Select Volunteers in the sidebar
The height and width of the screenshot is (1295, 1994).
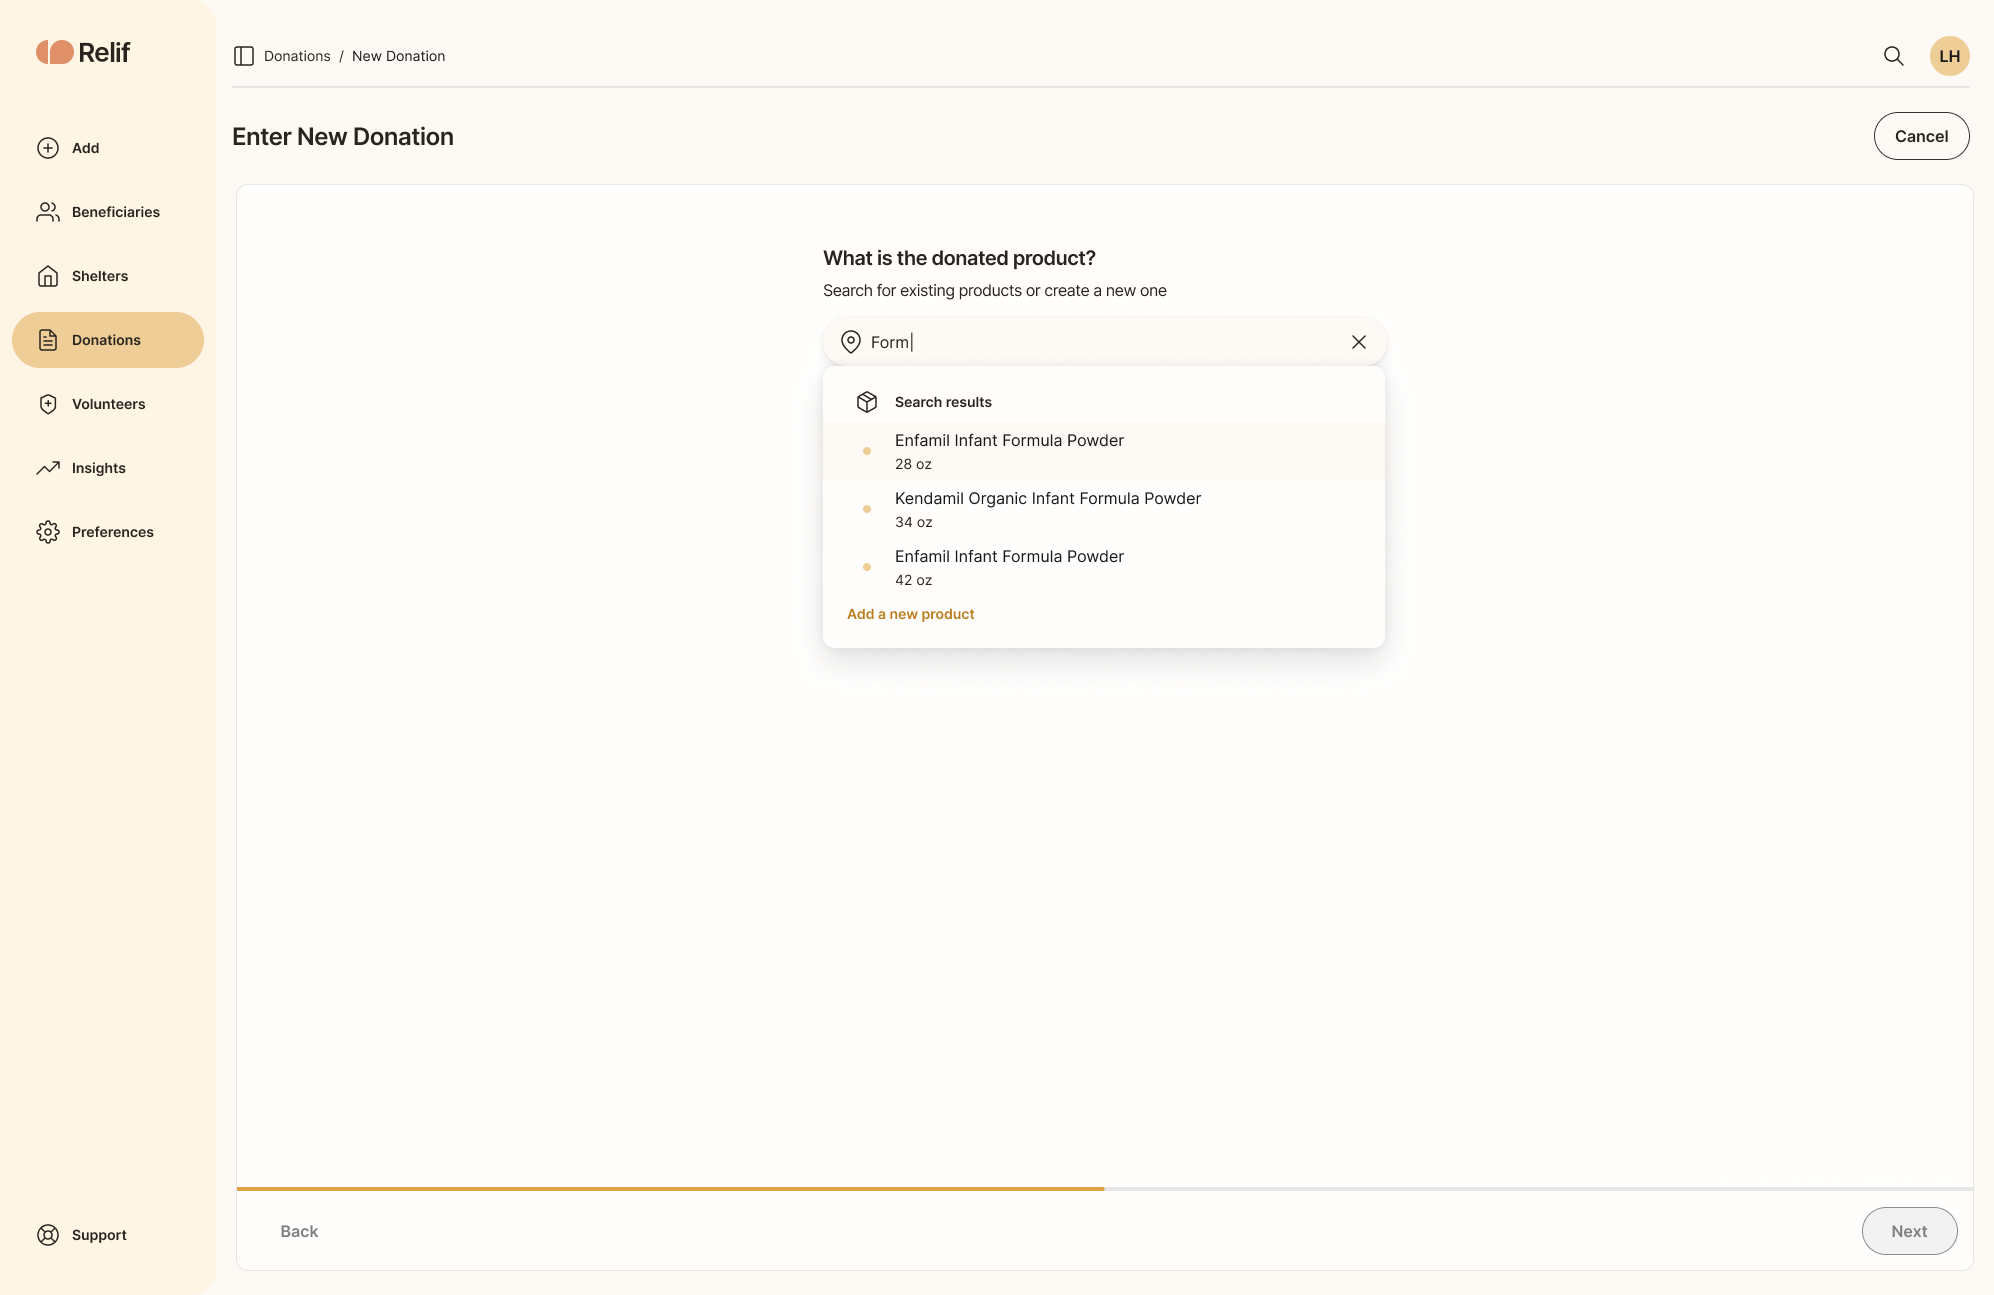click(x=108, y=404)
